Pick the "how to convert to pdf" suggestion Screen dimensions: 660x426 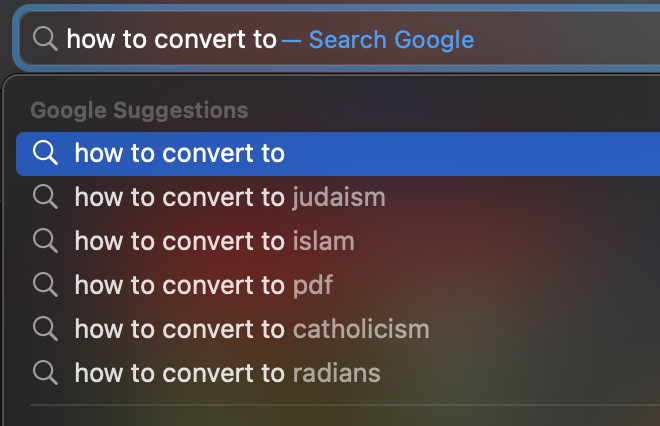point(338,285)
